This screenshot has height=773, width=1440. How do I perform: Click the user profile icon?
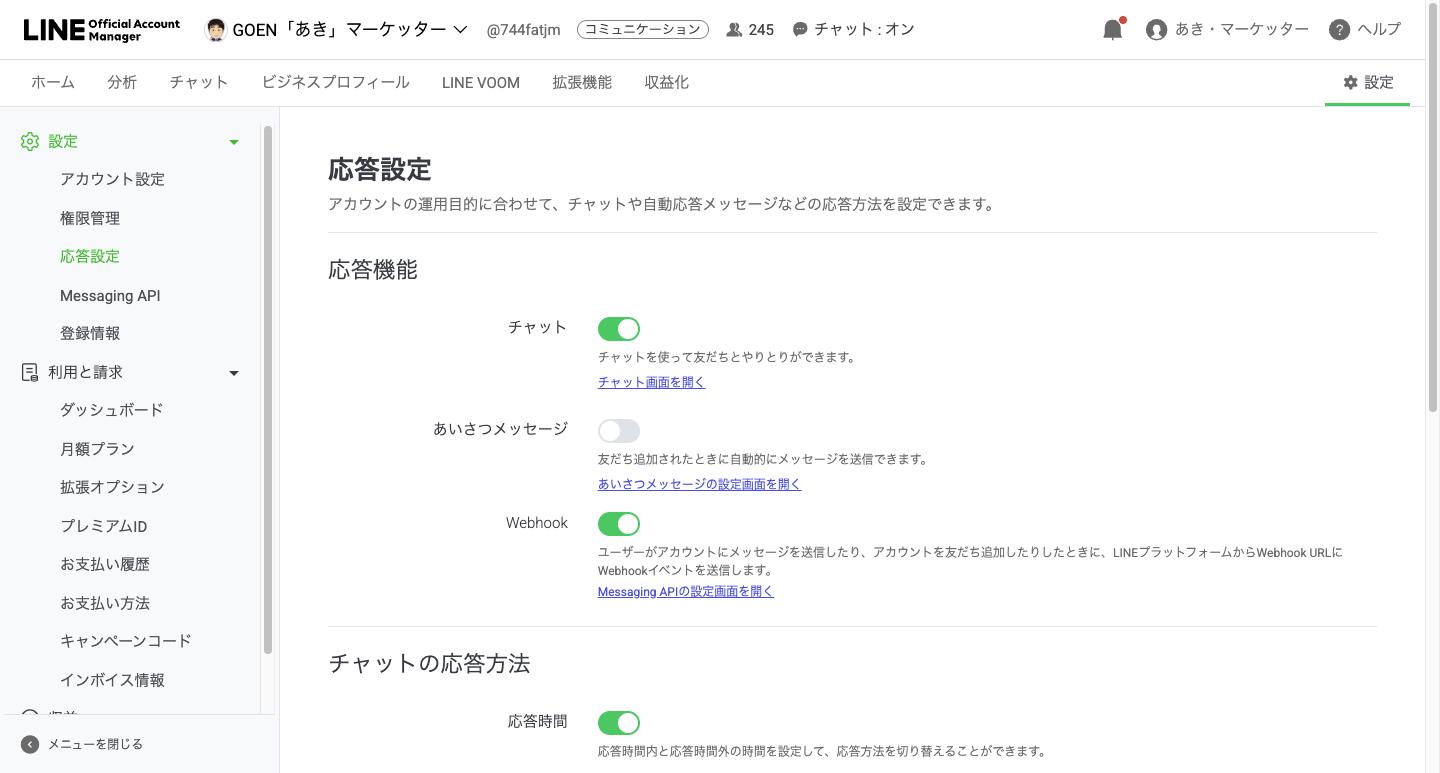tap(1156, 30)
